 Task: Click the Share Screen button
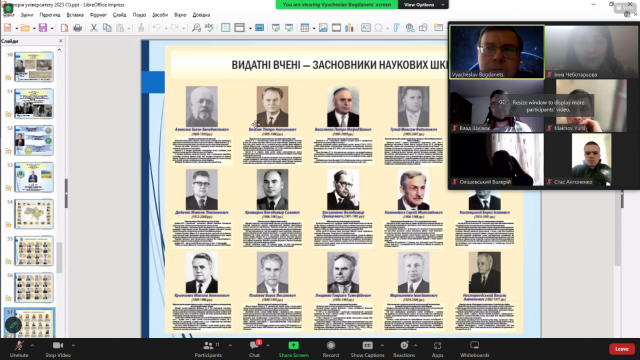[x=293, y=349]
